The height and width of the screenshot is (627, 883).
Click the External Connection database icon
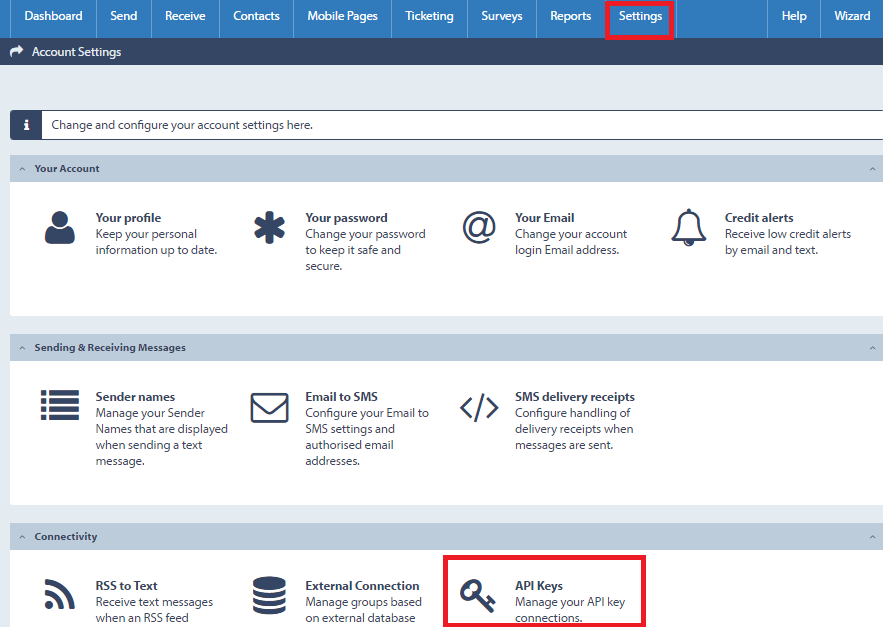click(269, 595)
